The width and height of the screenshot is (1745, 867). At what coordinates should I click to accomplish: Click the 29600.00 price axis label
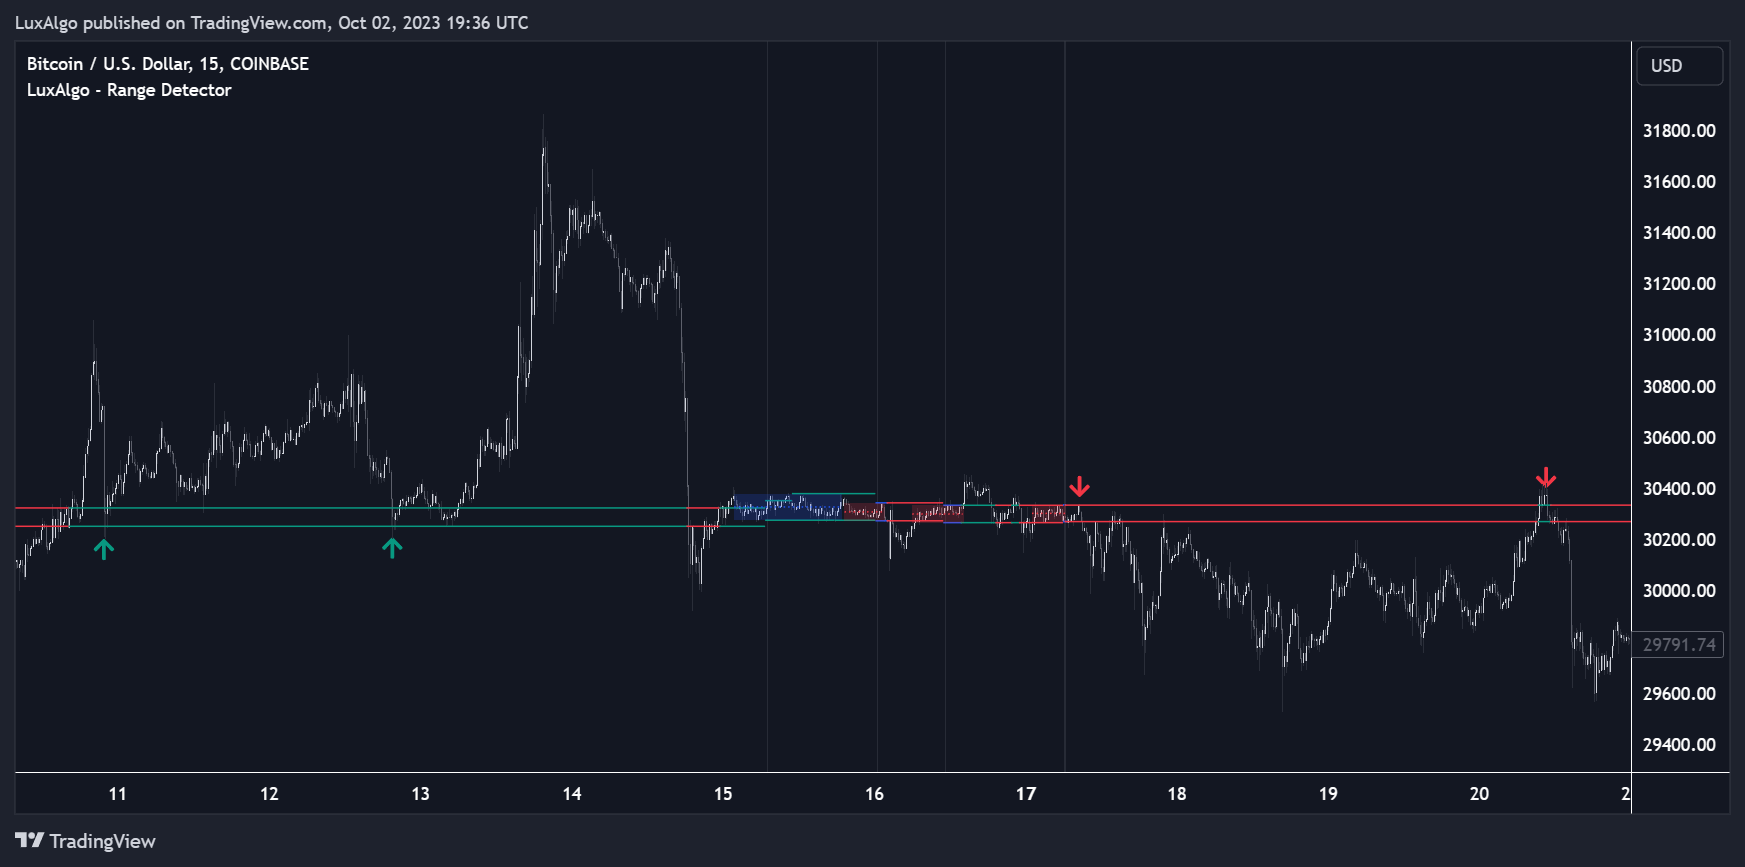click(x=1679, y=694)
